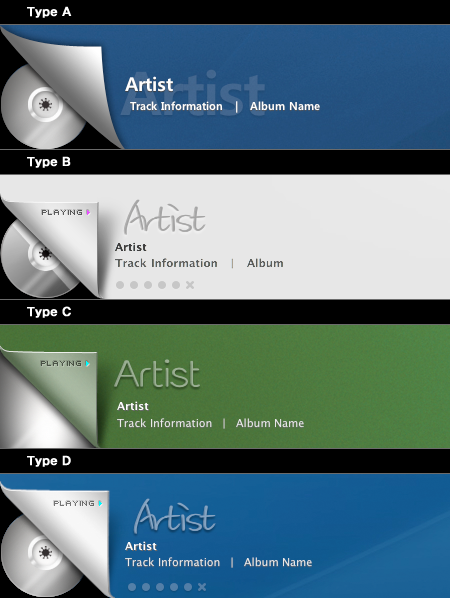Image resolution: width=450 pixels, height=598 pixels.
Task: Select the first rating dot in Type B
Action: [x=120, y=285]
